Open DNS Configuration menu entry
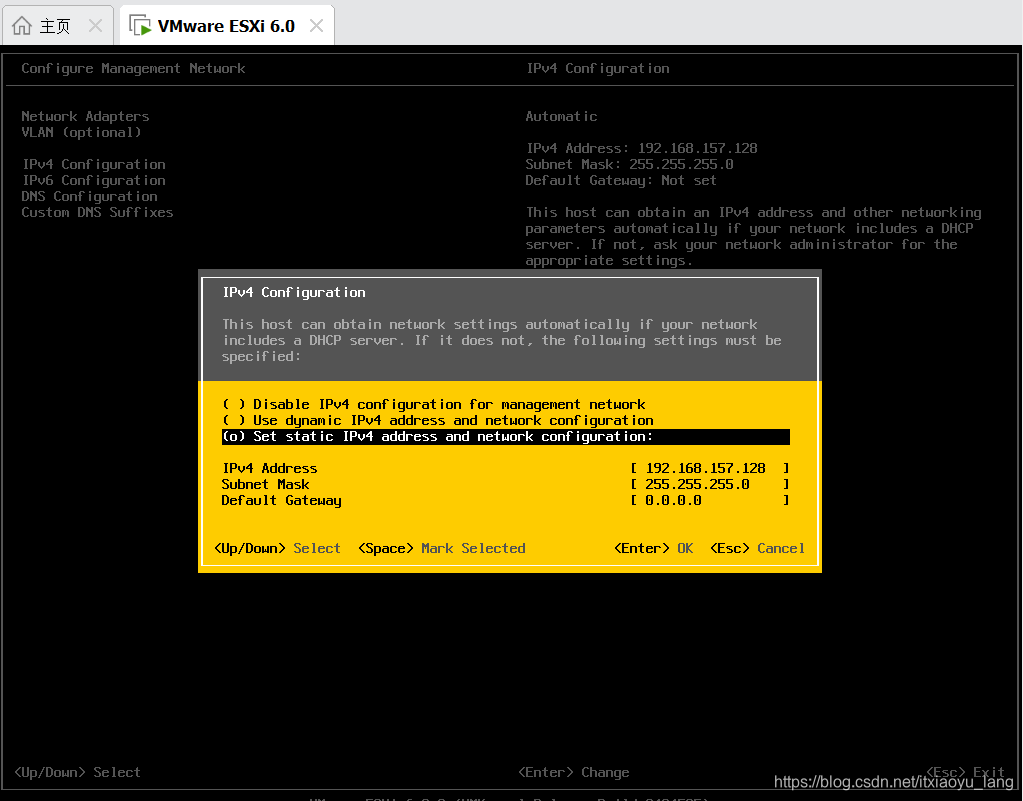This screenshot has height=801, width=1023. [89, 196]
